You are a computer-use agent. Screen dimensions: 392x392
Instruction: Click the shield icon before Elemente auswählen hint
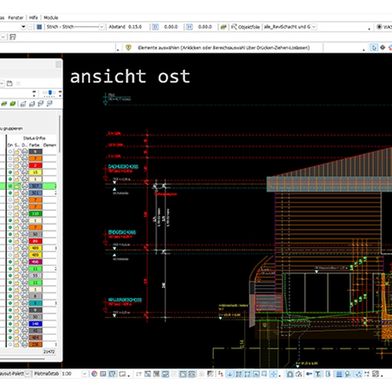click(x=128, y=48)
